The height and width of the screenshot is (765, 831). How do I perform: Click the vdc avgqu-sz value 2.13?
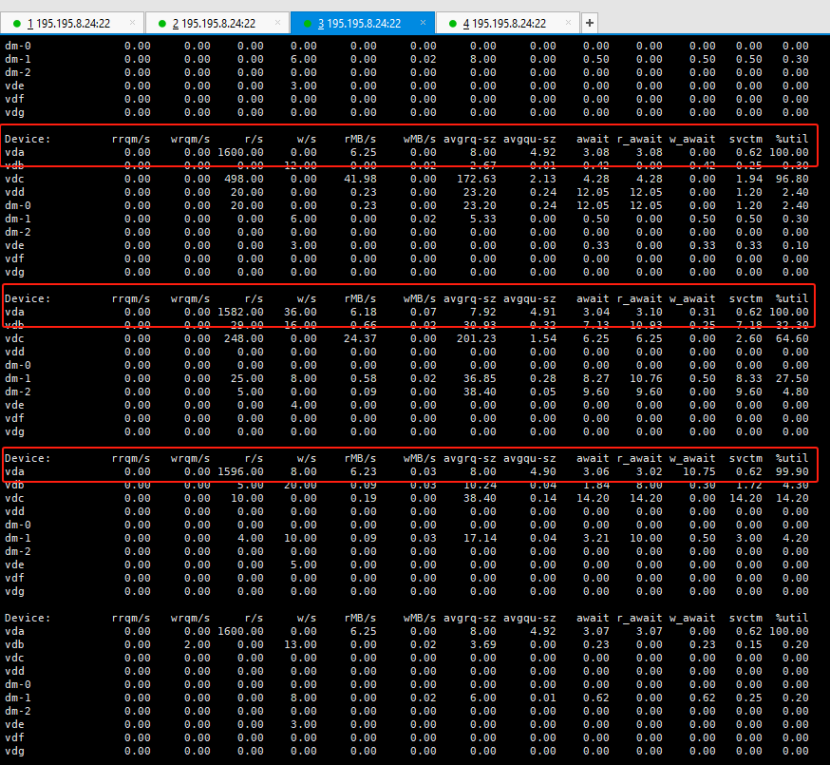(543, 179)
